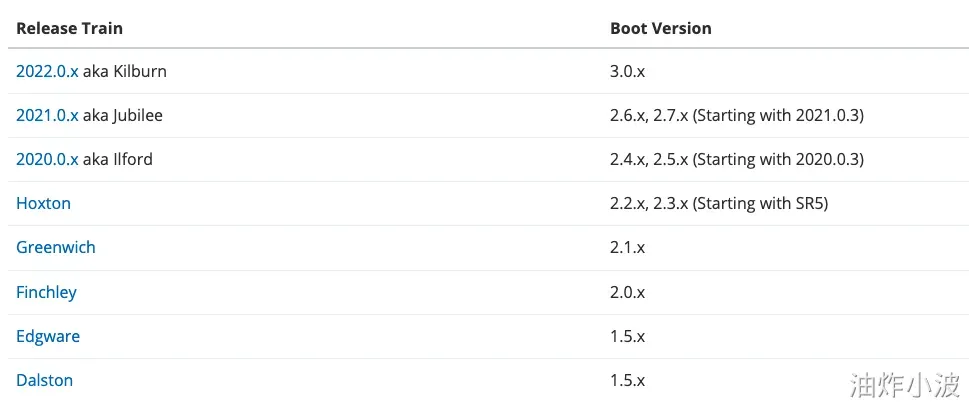This screenshot has height=407, width=969.
Task: Select the Starting with SR5 cell
Action: [x=719, y=204]
